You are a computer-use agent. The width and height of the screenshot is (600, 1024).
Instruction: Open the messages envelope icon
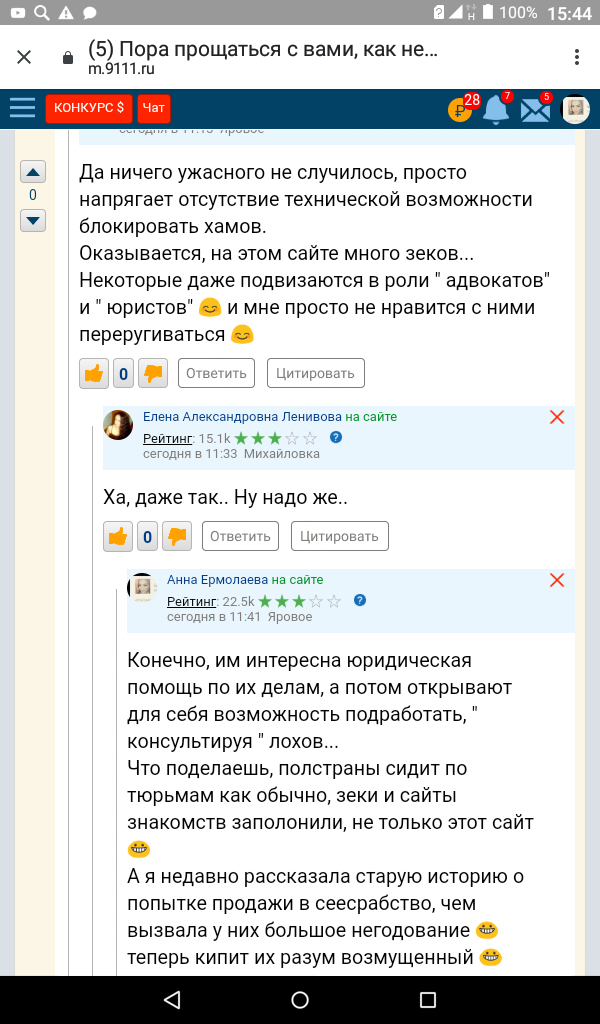point(536,110)
